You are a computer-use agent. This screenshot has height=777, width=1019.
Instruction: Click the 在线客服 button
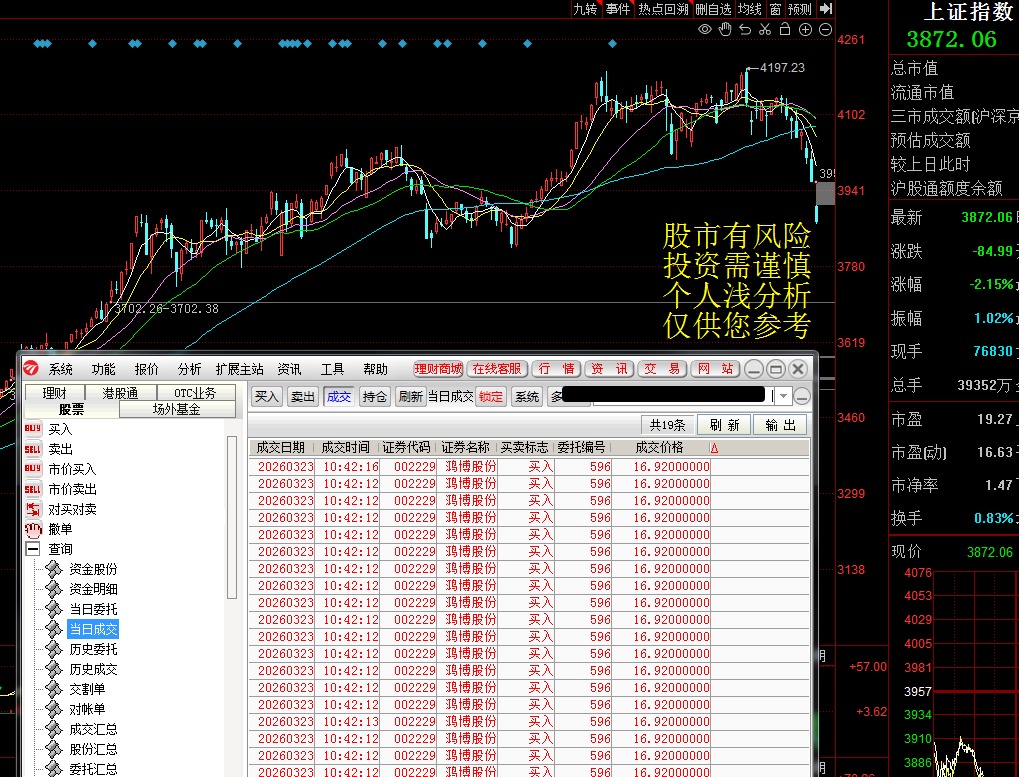pos(497,369)
